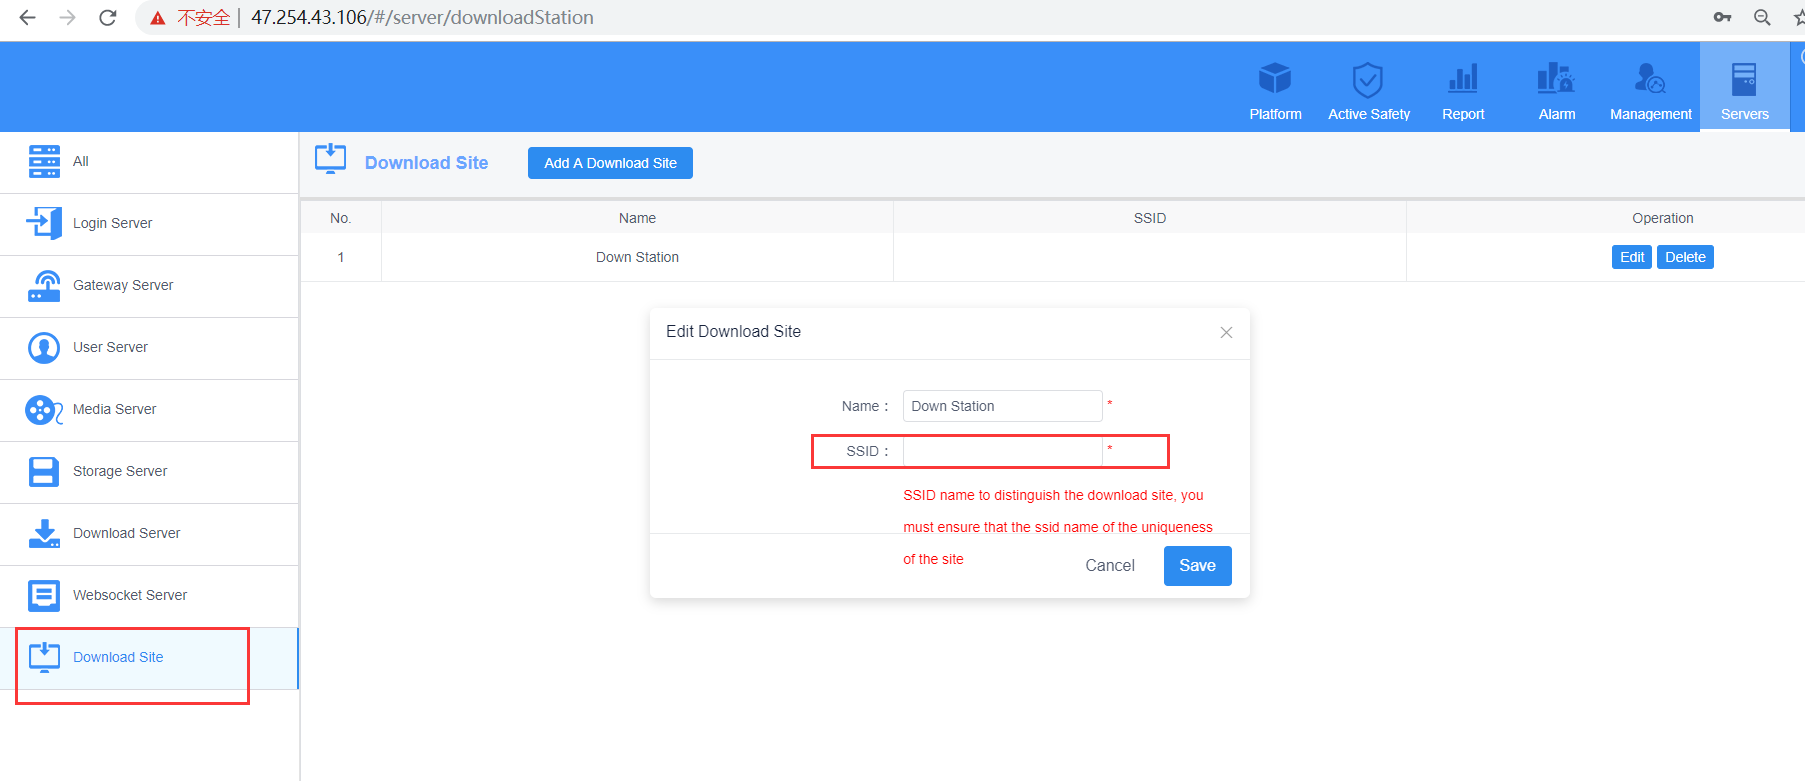1805x781 pixels.
Task: Click the not secure warning icon
Action: point(158,18)
